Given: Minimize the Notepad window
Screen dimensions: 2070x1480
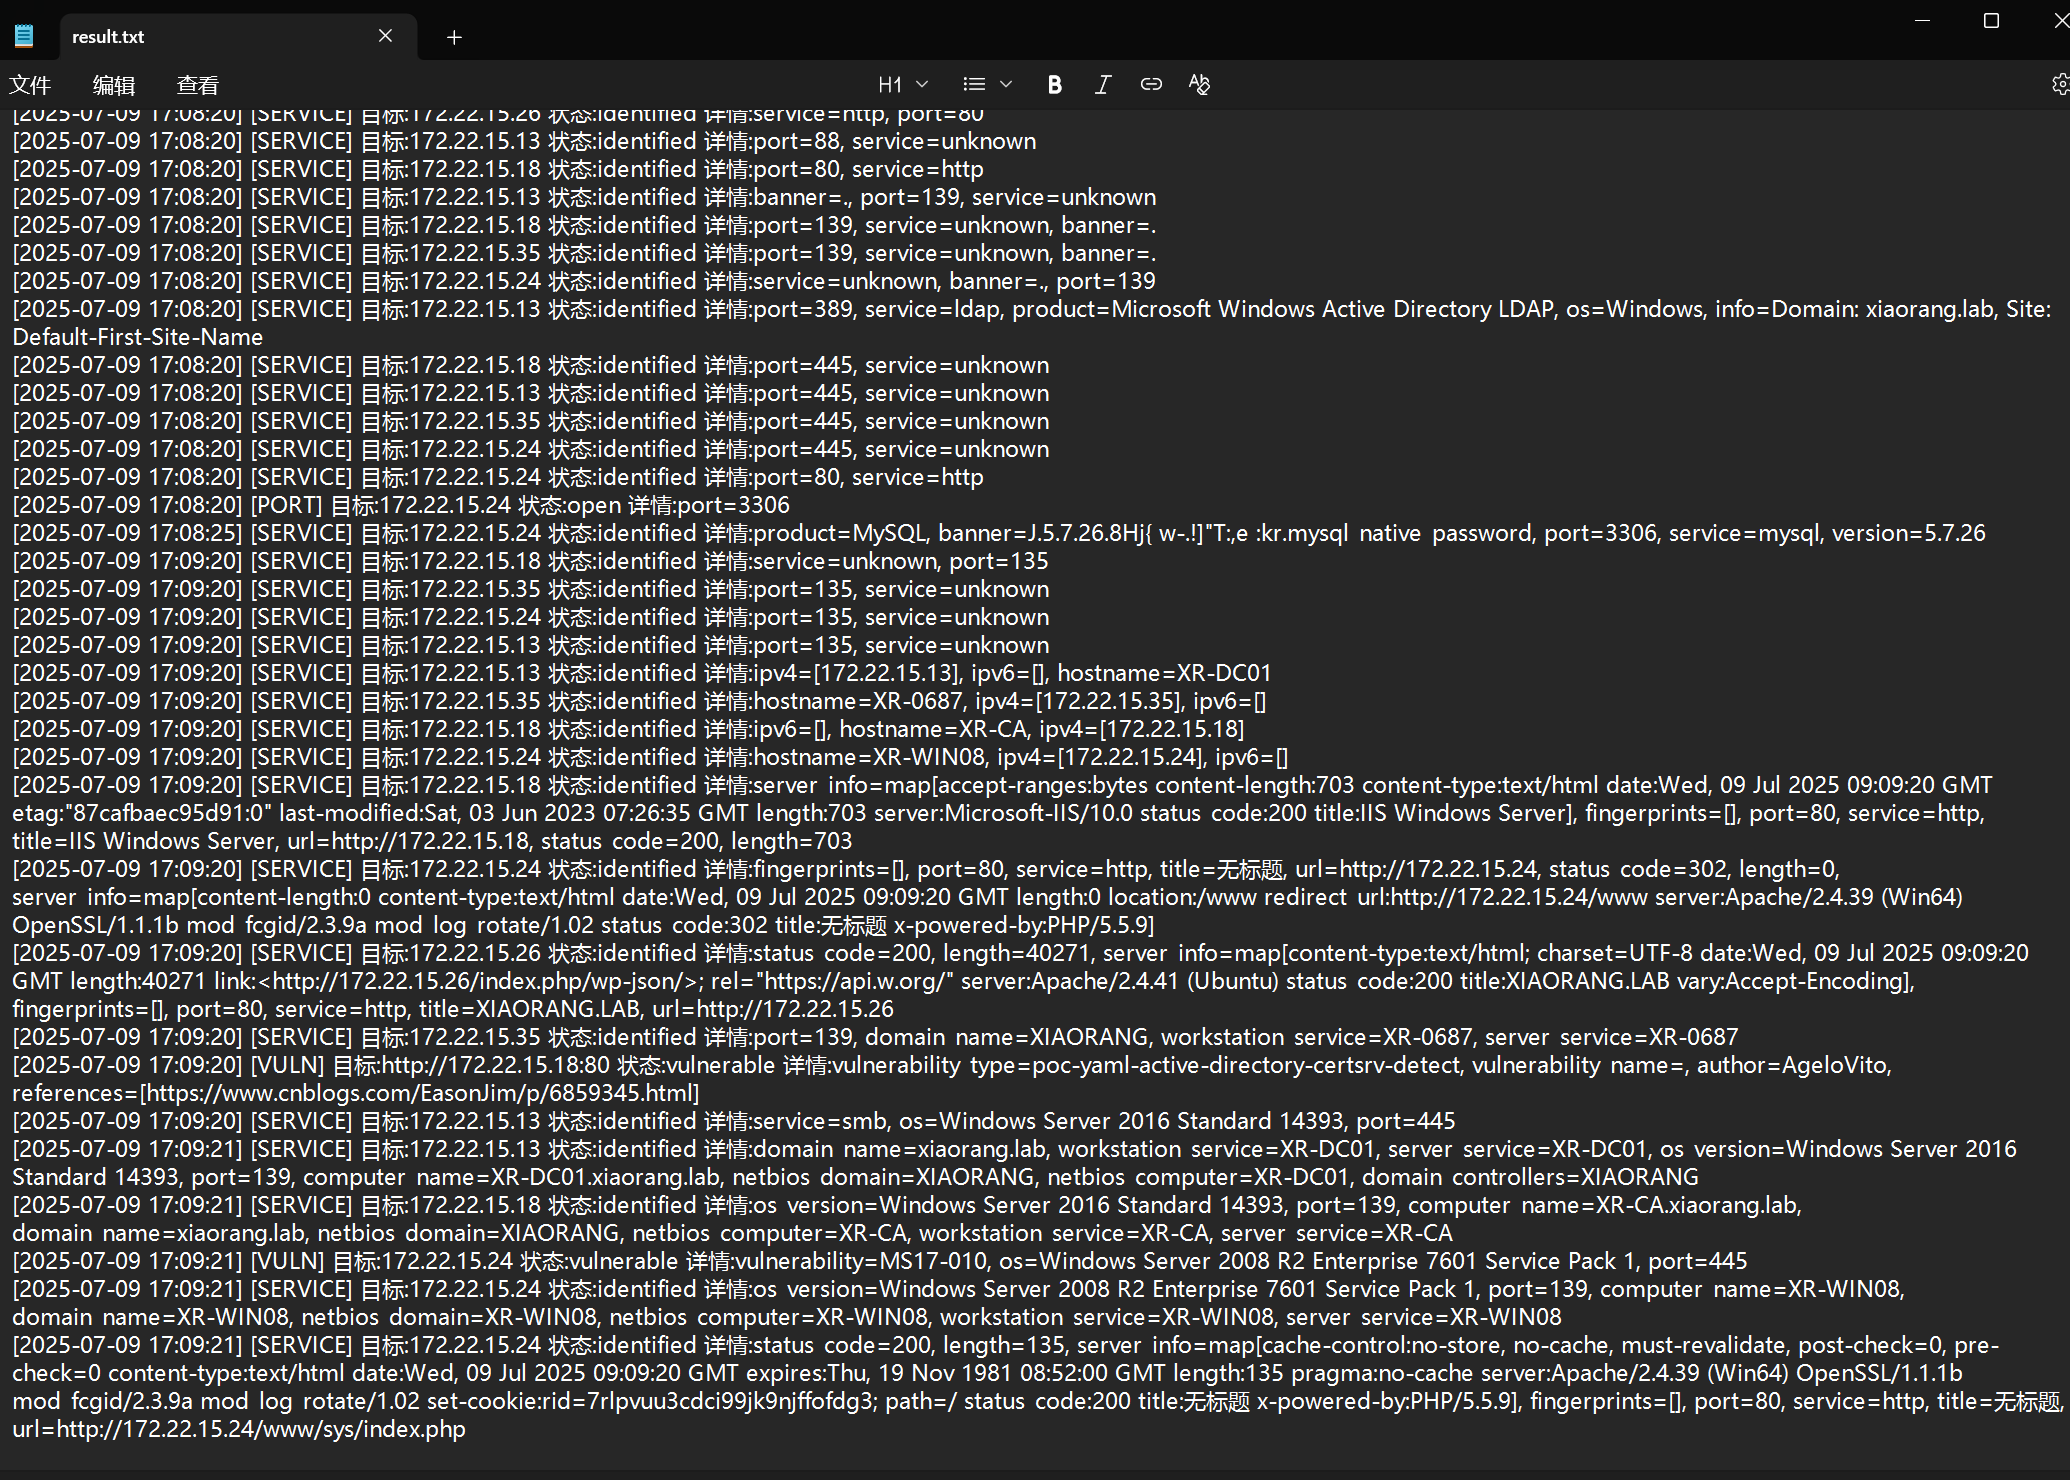Looking at the screenshot, I should (1922, 21).
